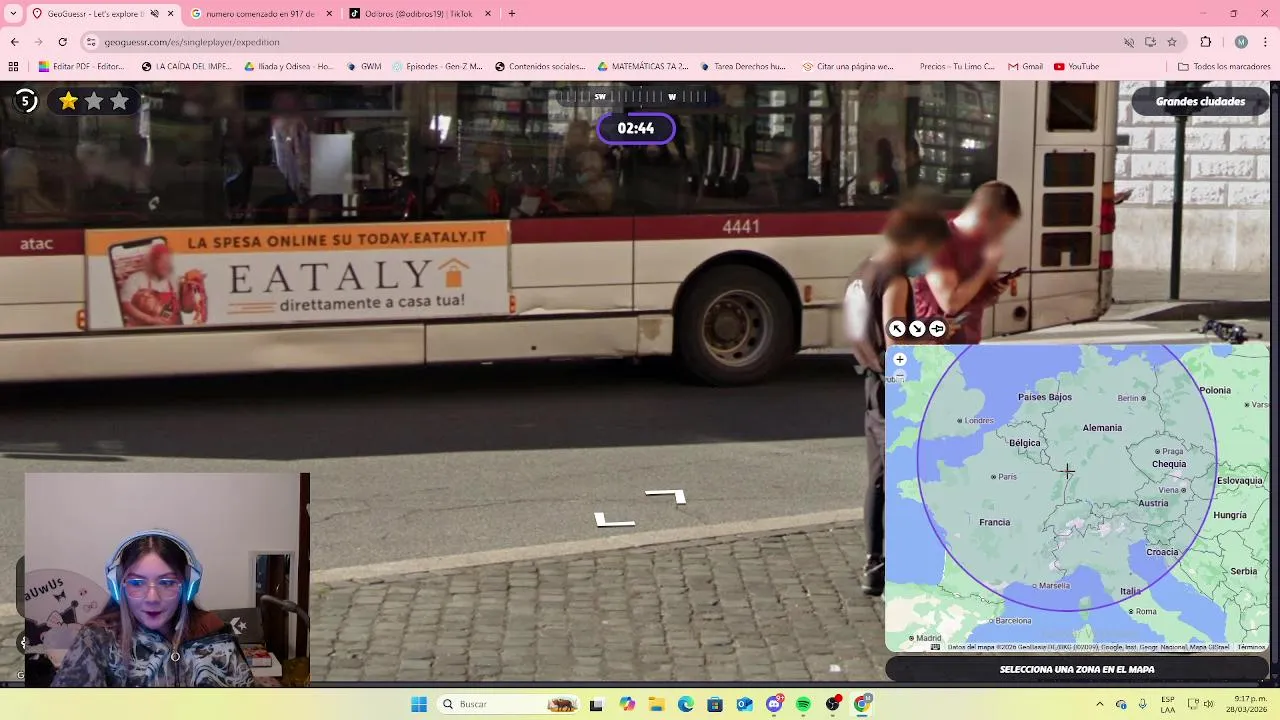Open the GWM bookmark
This screenshot has width=1280, height=720.
tap(364, 67)
